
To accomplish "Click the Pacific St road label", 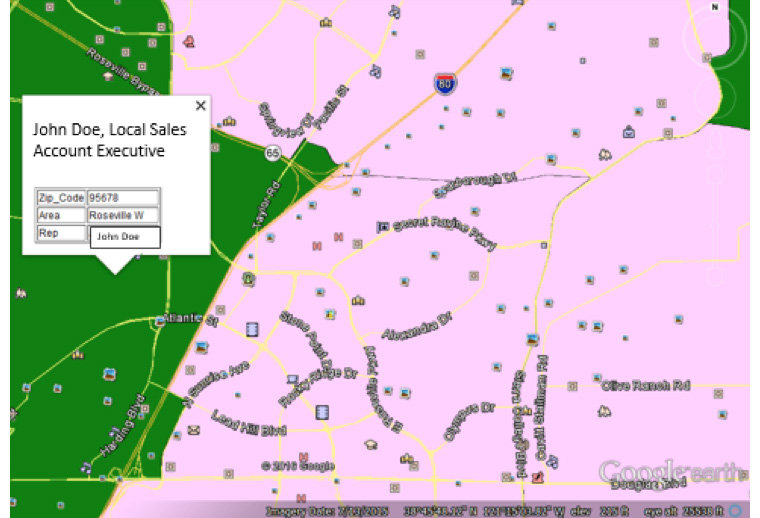I will click(x=332, y=108).
